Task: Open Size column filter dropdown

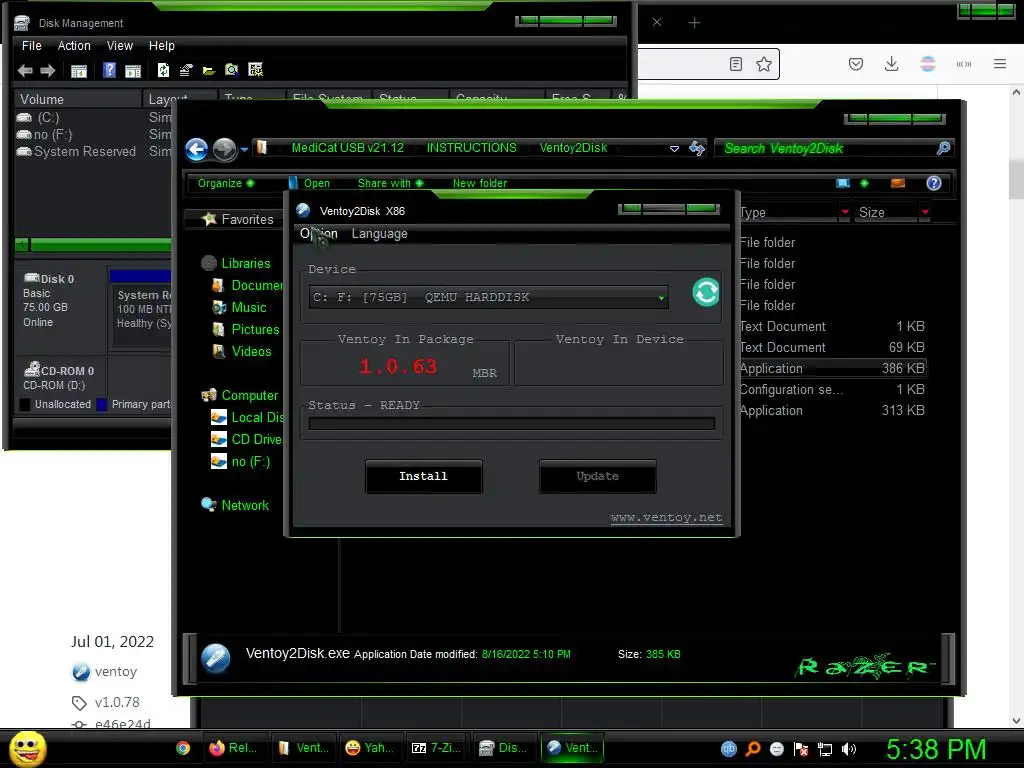Action: 925,212
